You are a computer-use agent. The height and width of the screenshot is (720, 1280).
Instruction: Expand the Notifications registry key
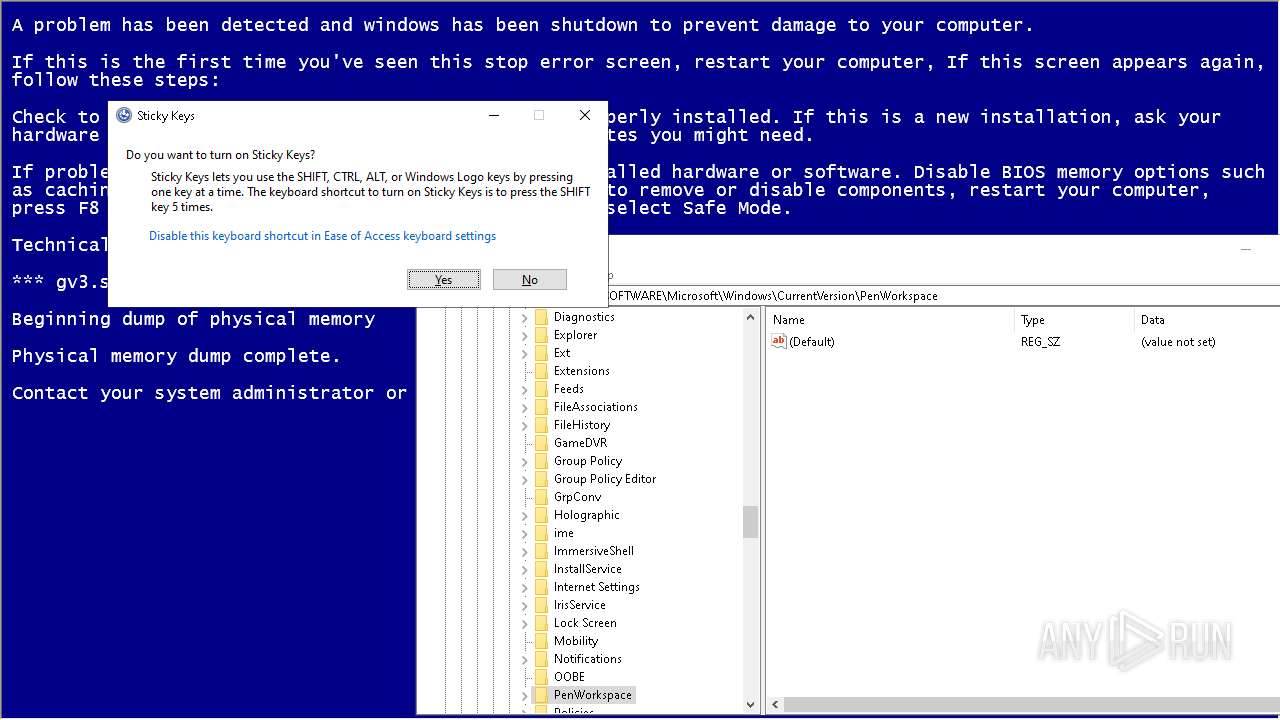tap(524, 659)
